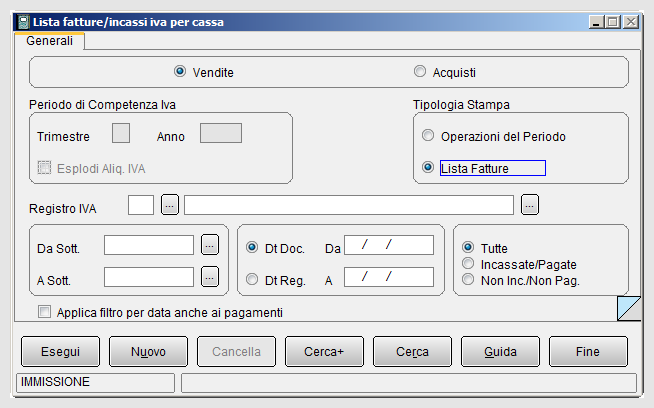The height and width of the screenshot is (408, 654).
Task: Open the A Sott. lookup button
Action: coord(210,277)
